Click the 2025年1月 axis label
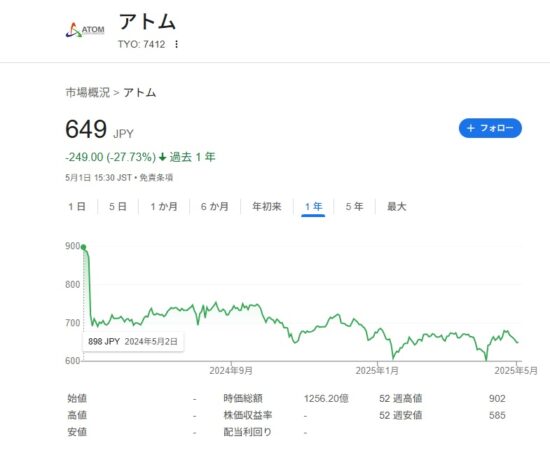Screen dimensions: 550x453 pos(377,371)
